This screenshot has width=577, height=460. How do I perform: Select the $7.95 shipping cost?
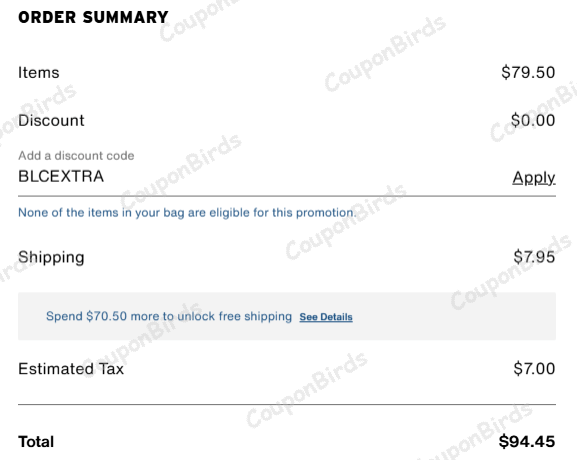coord(534,257)
